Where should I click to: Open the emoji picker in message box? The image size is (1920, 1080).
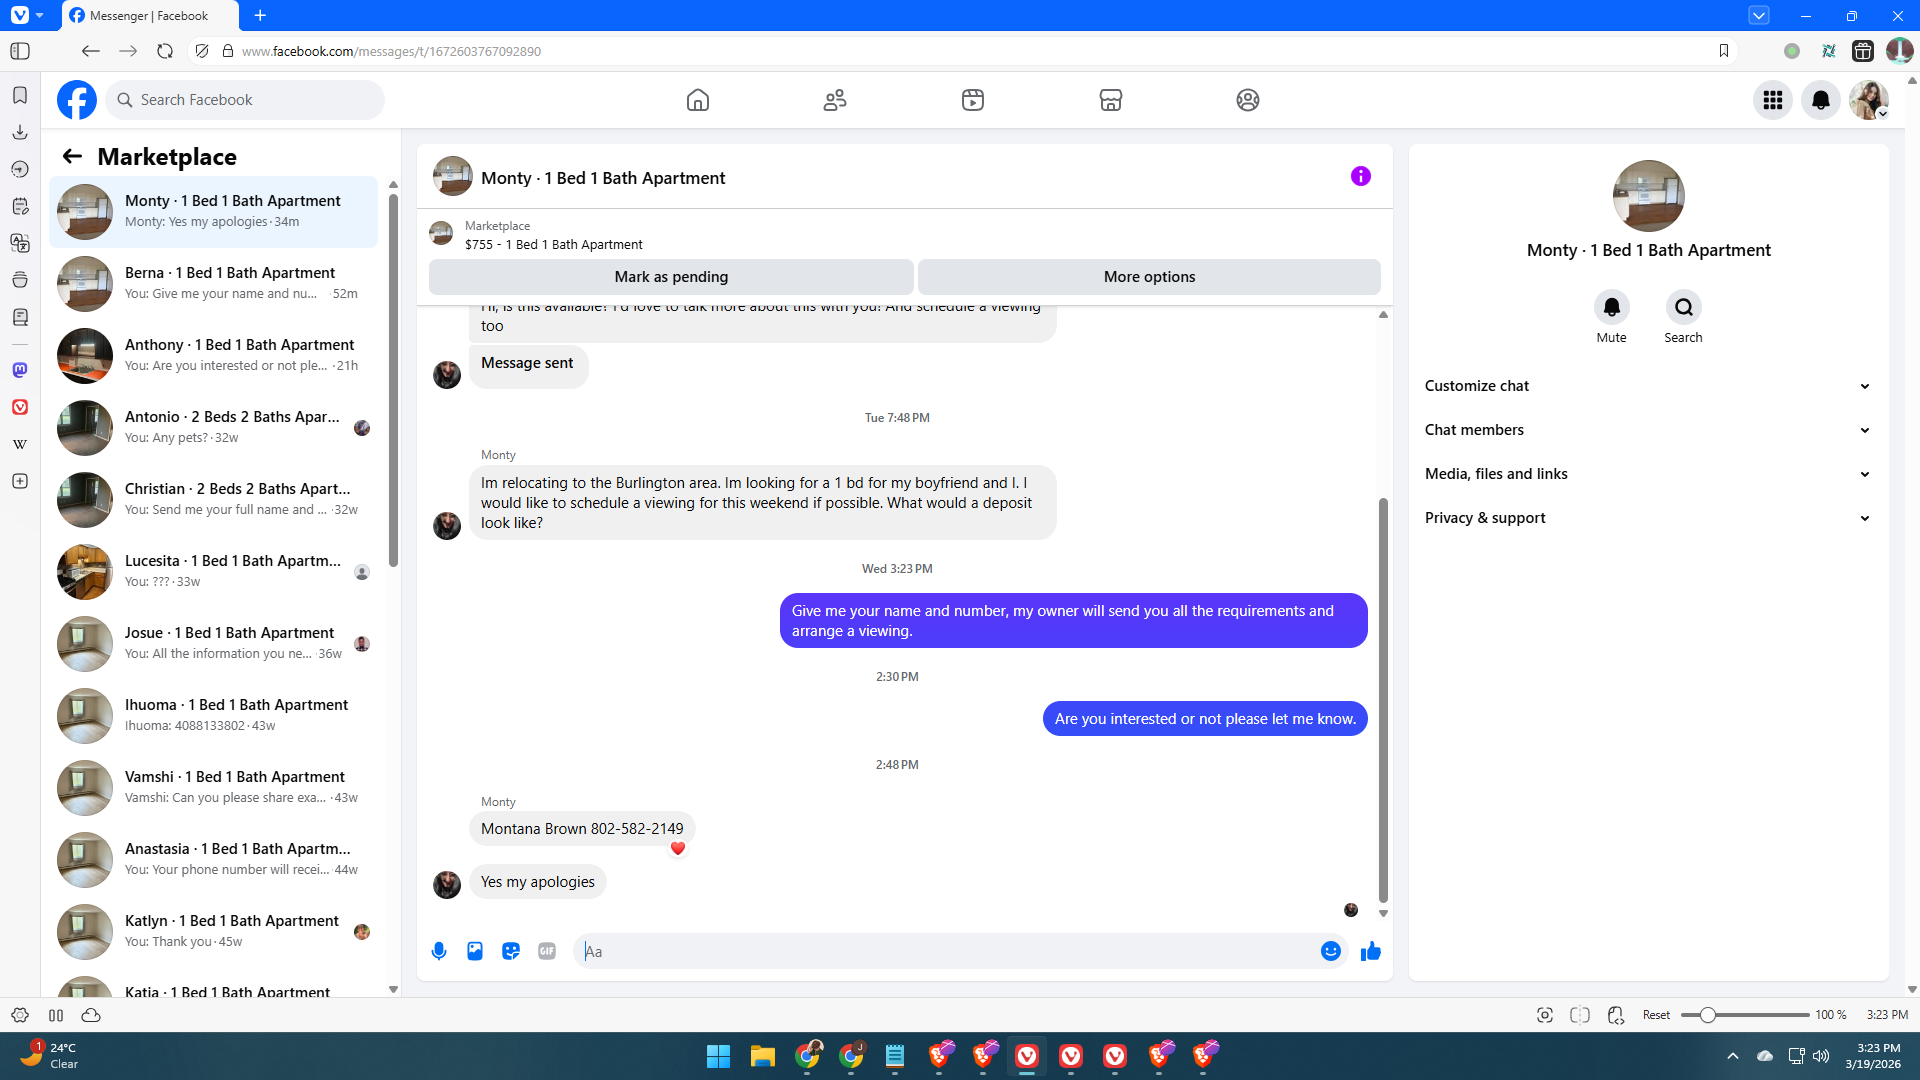(x=1330, y=951)
